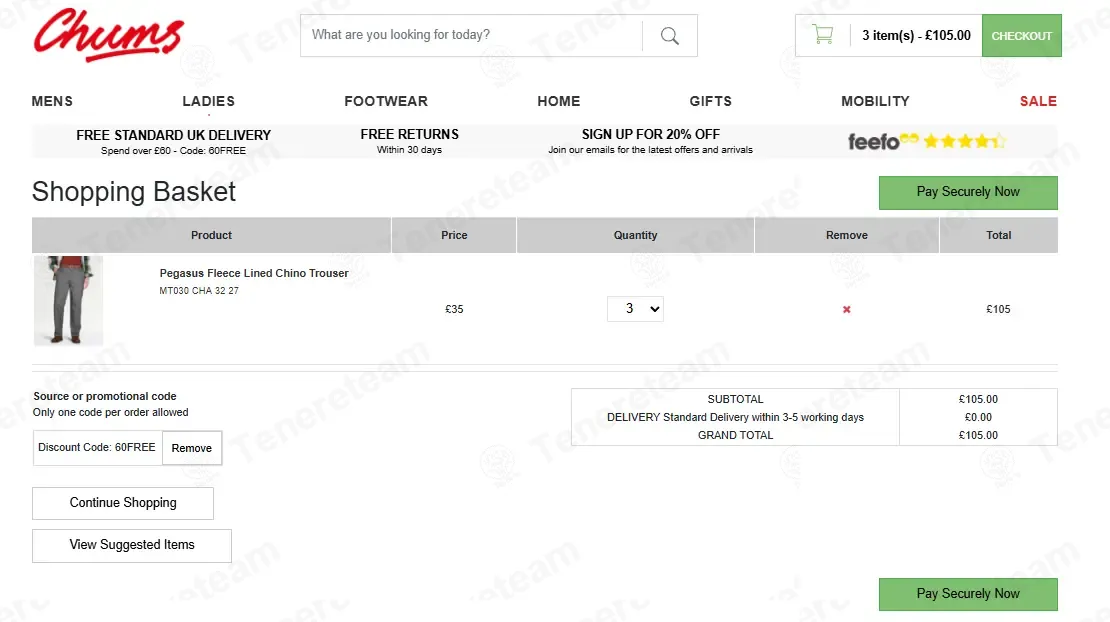Click View Suggested Items
The height and width of the screenshot is (622, 1110).
132,546
